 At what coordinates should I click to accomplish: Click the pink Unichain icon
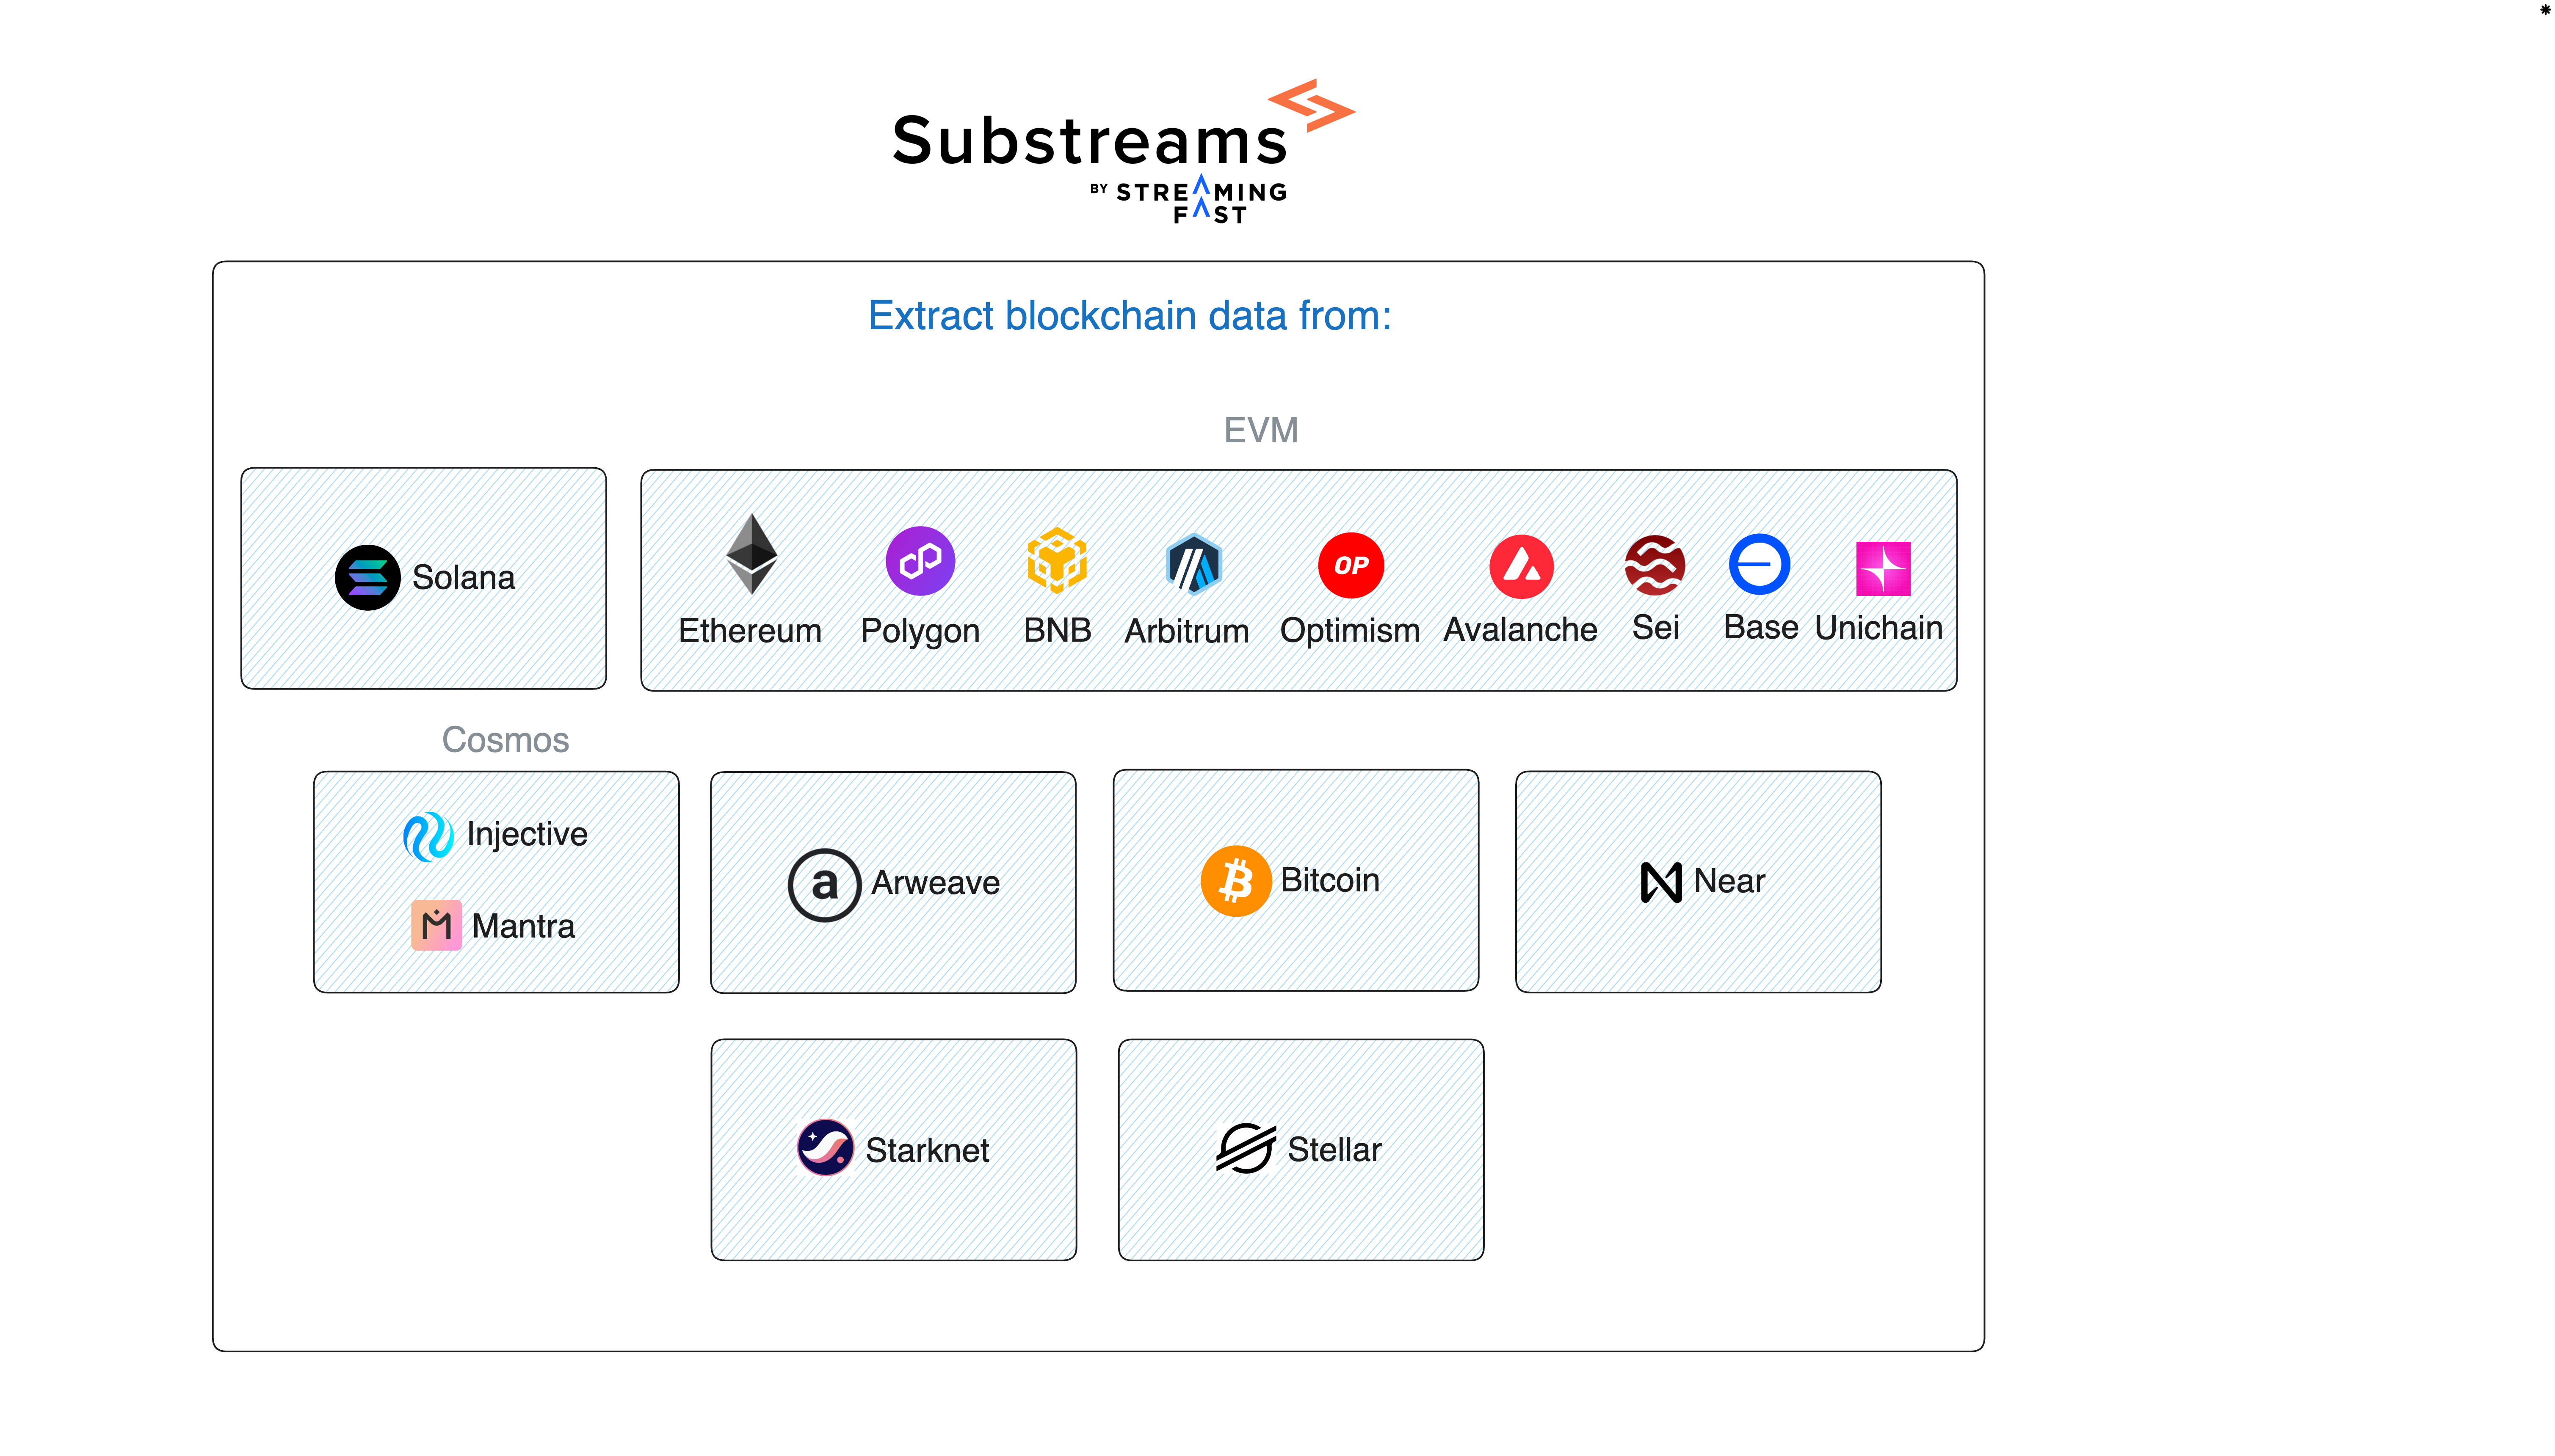[1882, 568]
